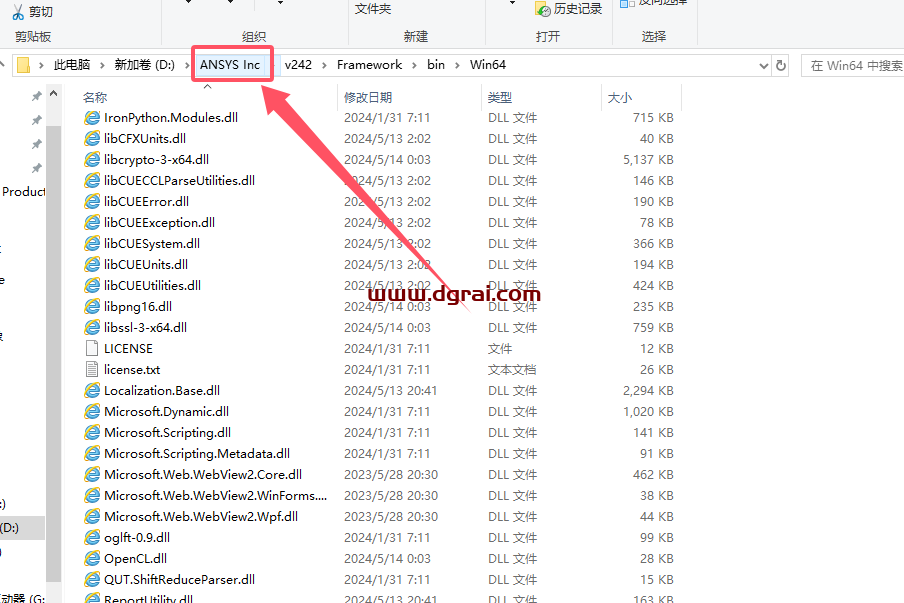Select Microsoft.Dynamic.dll icon

[92, 412]
